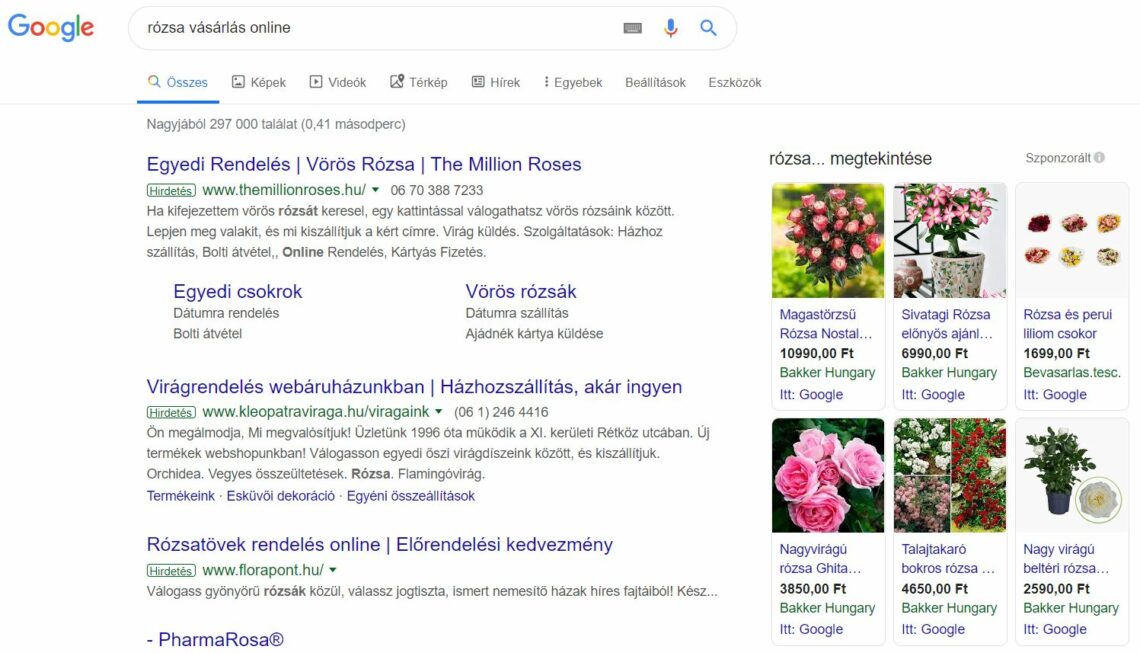Click the phone number (06 1) 246 4416
Screen dimensions: 1140x653
point(501,412)
